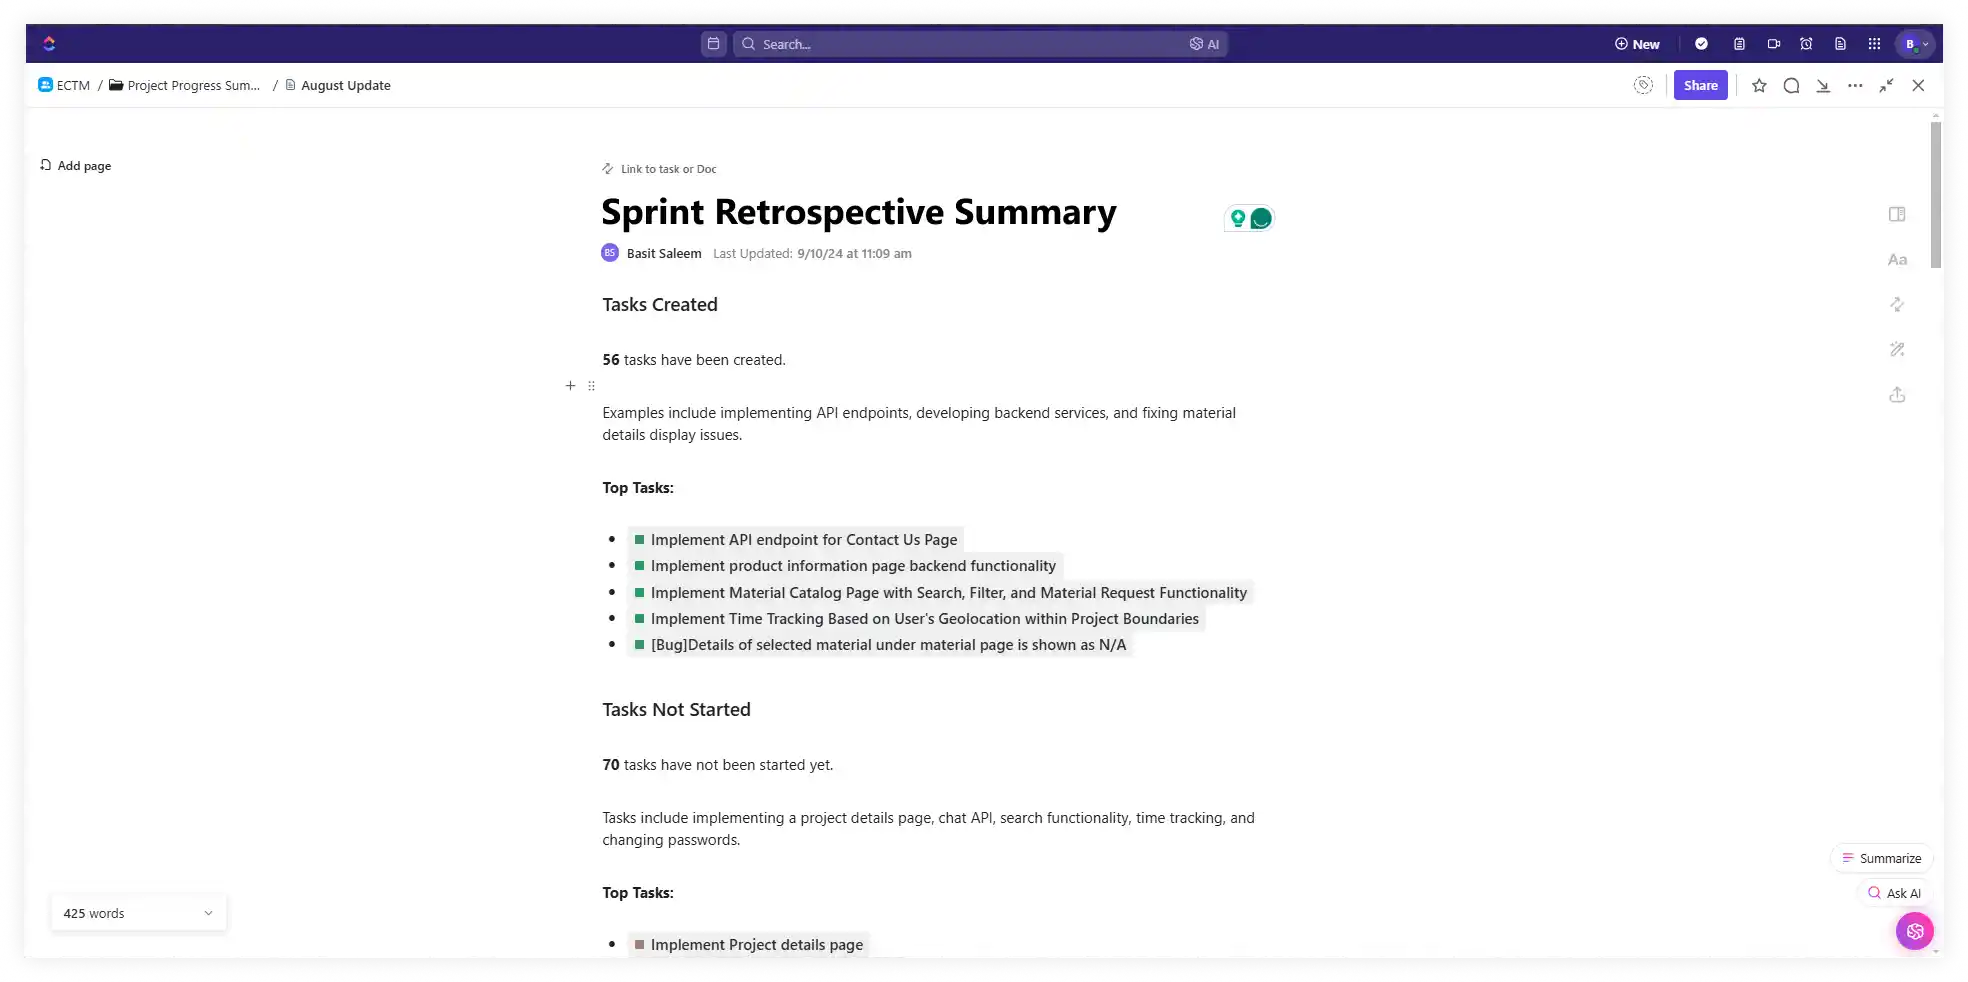
Task: Close the document view
Action: [x=1918, y=86]
